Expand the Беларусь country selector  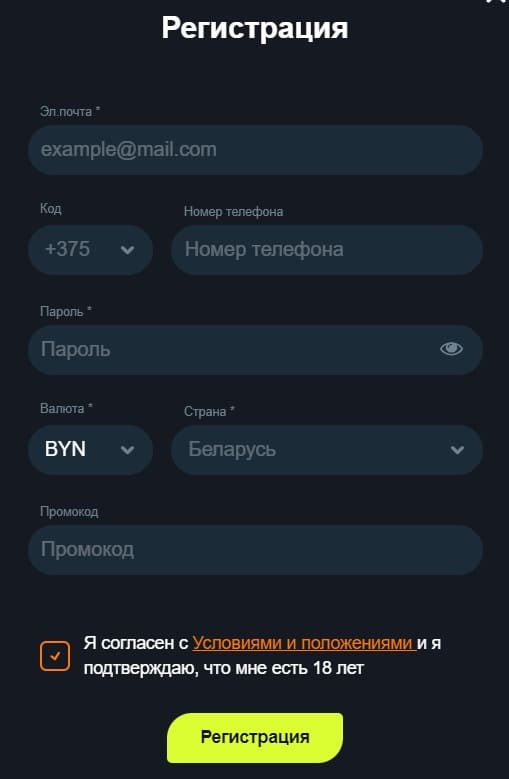pyautogui.click(x=327, y=450)
